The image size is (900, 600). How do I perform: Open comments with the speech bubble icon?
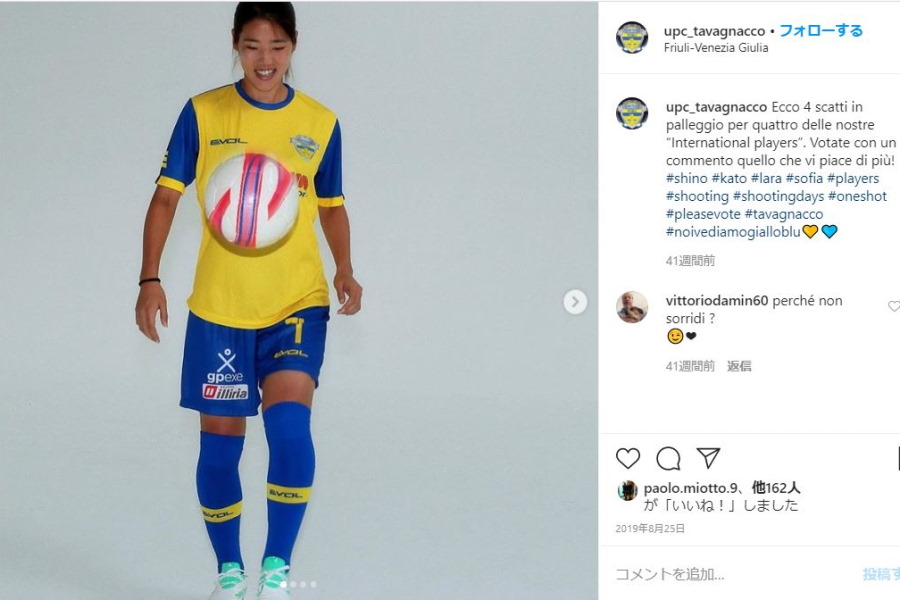tap(668, 458)
